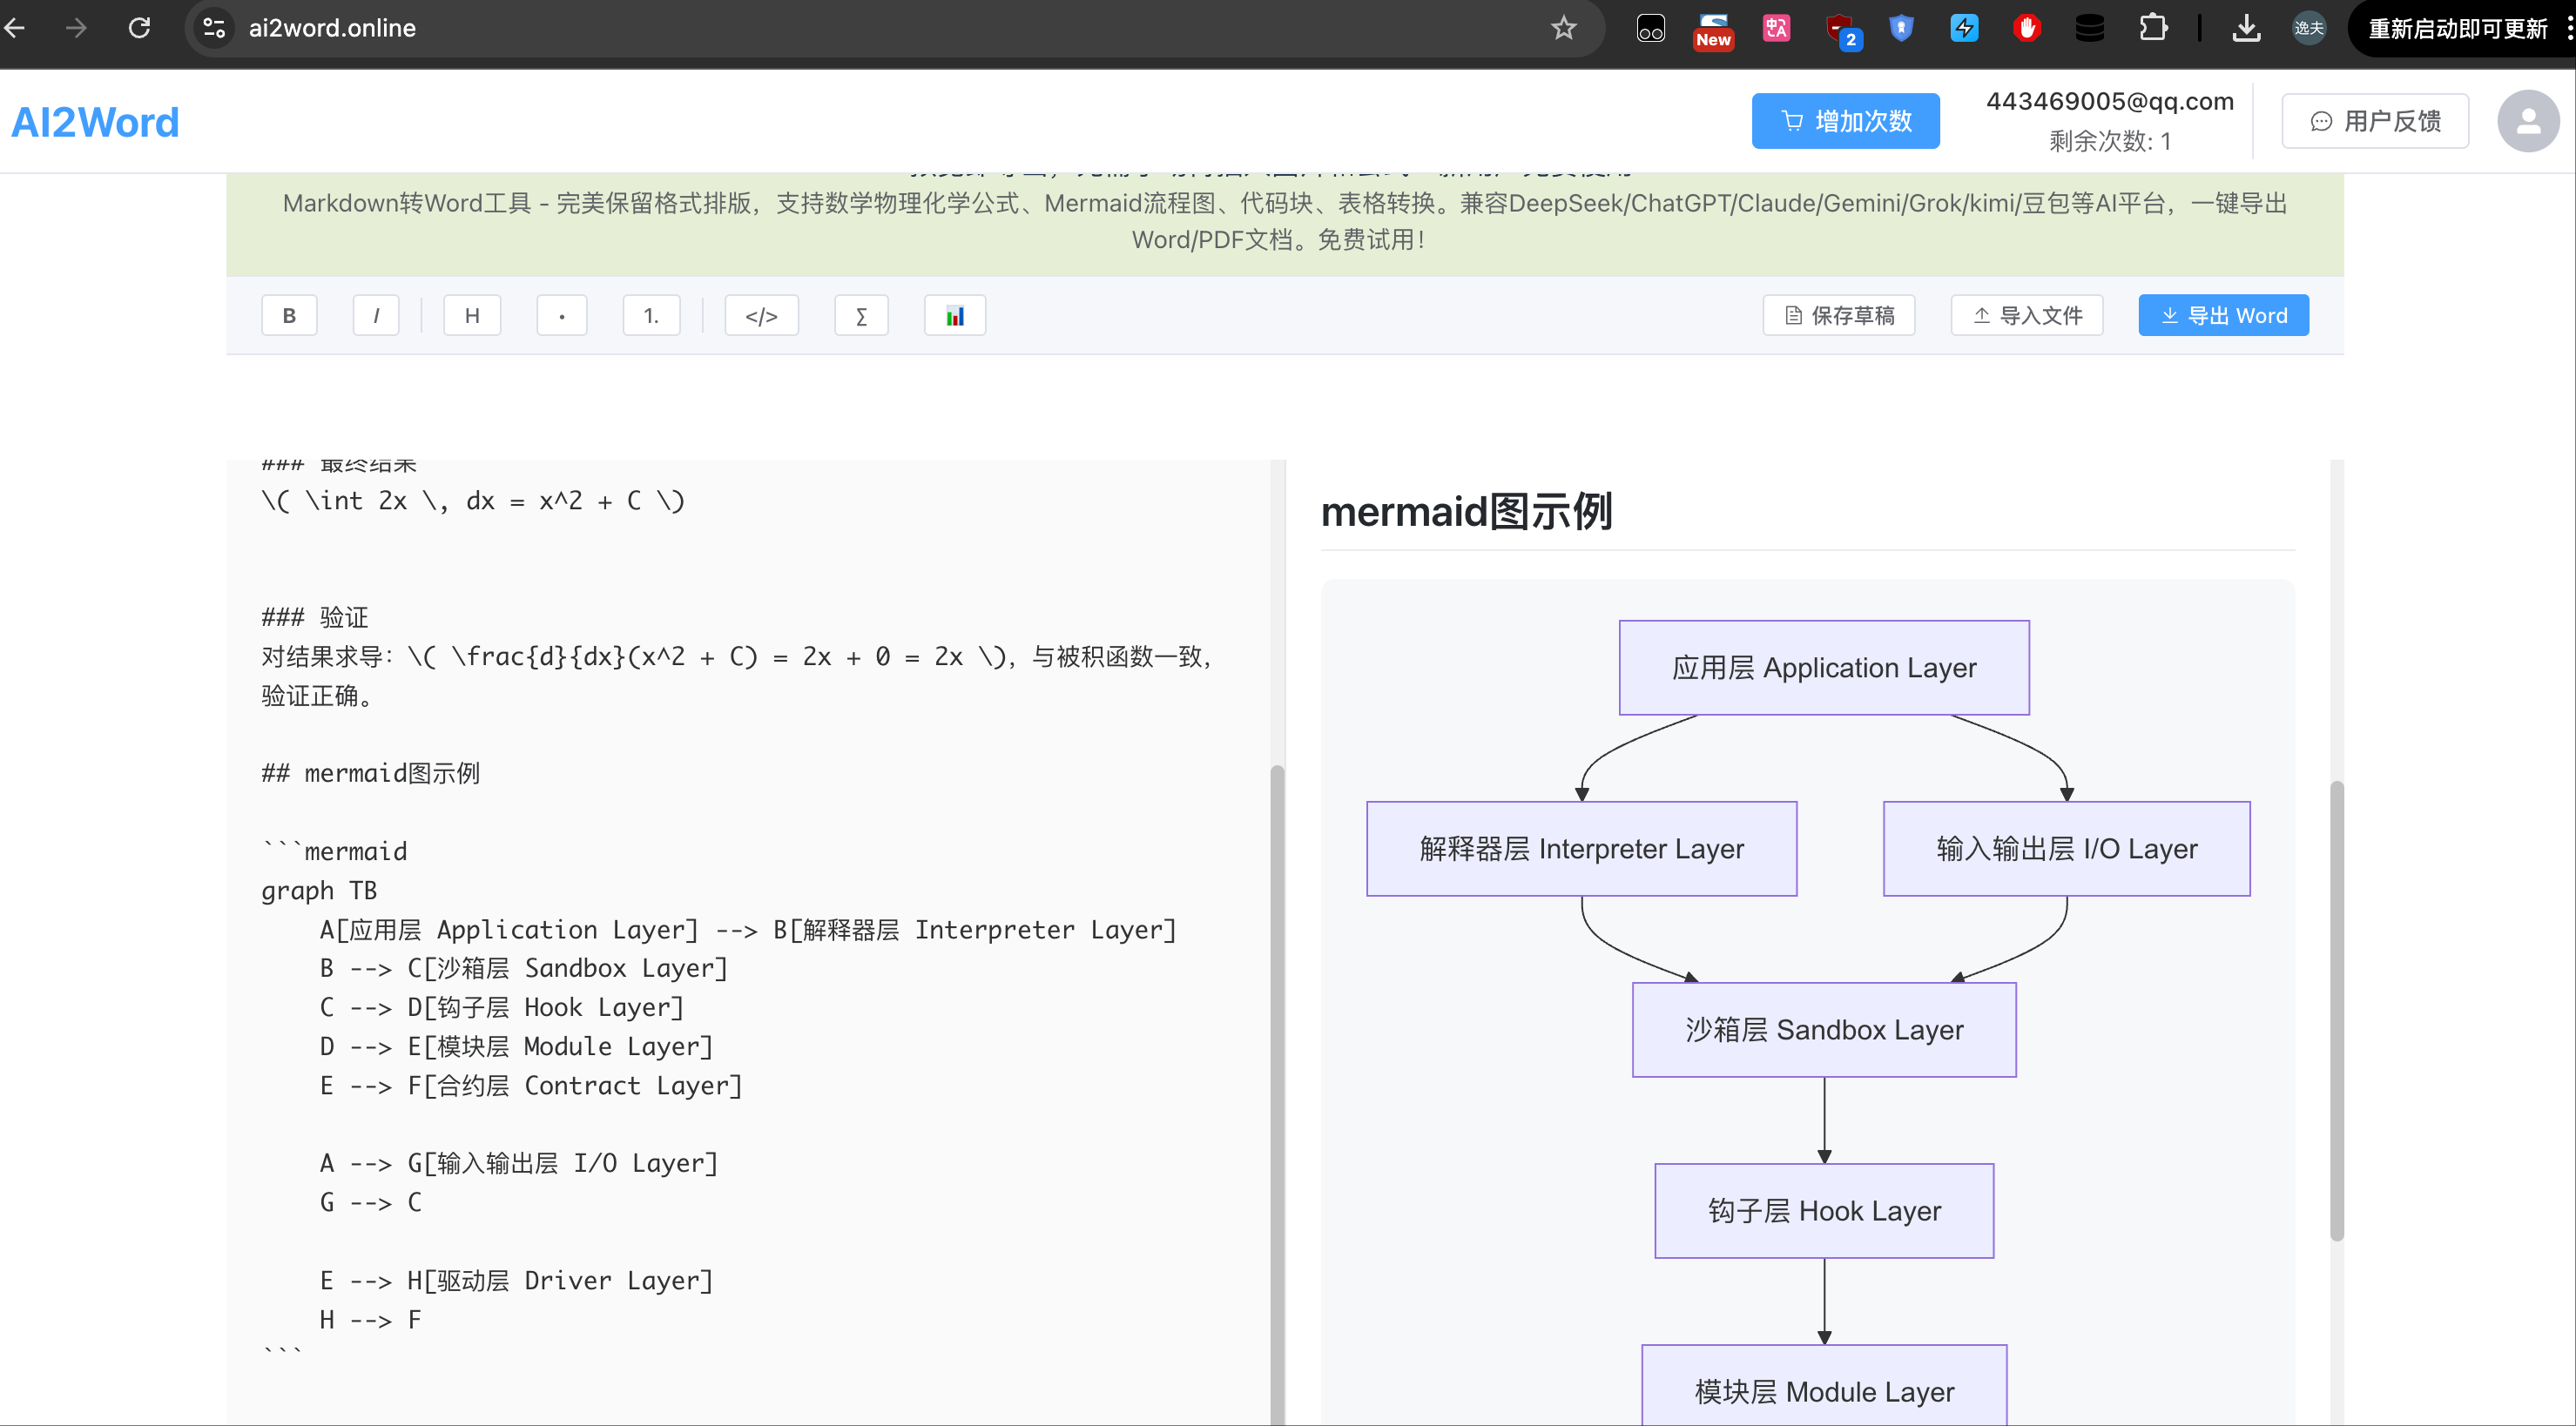Click the AI2Word logo link

click(95, 122)
